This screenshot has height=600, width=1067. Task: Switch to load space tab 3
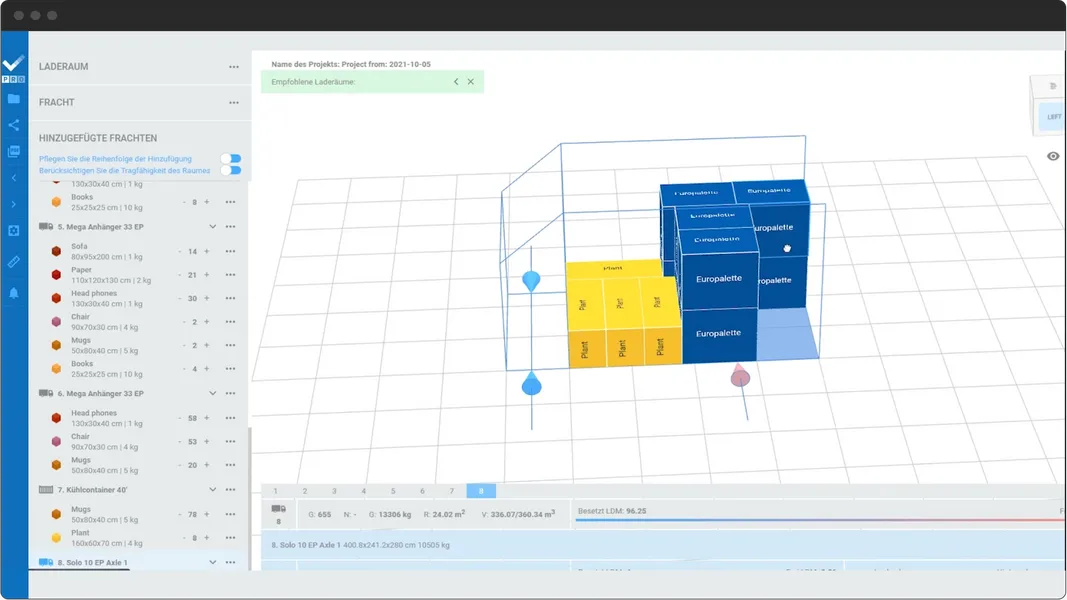(333, 490)
